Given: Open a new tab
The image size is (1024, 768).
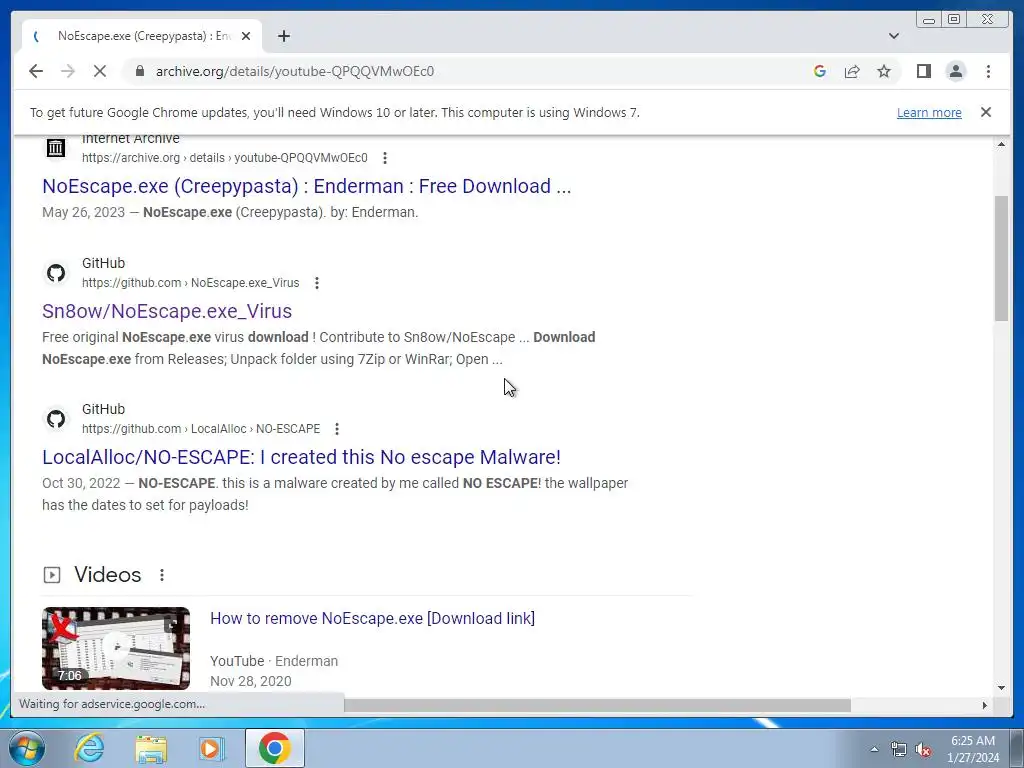Looking at the screenshot, I should 283,36.
